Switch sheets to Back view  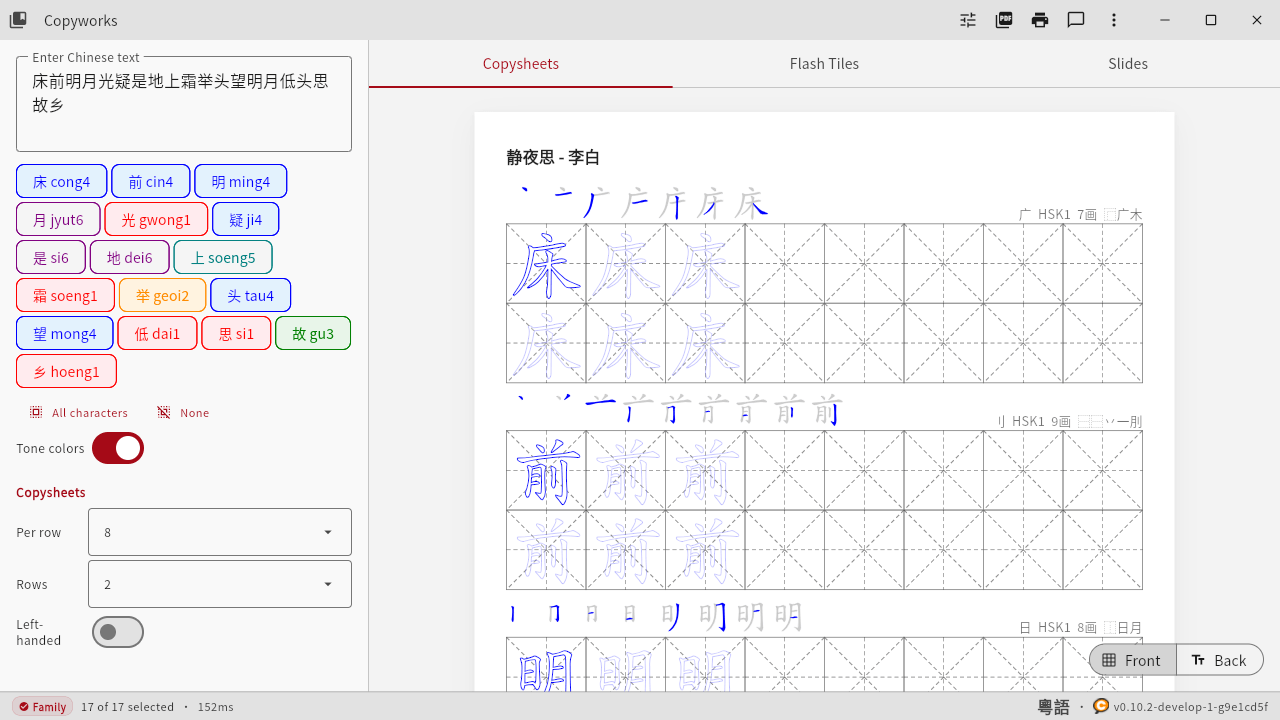coord(1220,660)
